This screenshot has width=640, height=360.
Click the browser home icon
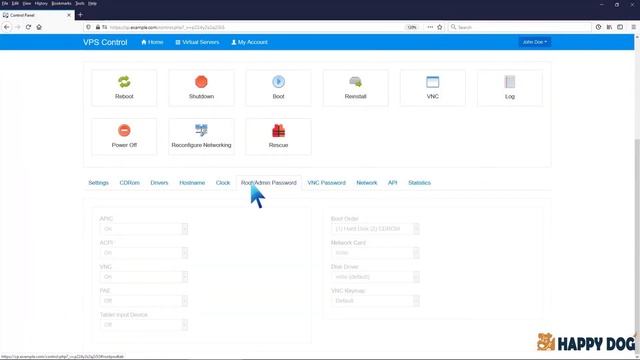click(x=39, y=27)
